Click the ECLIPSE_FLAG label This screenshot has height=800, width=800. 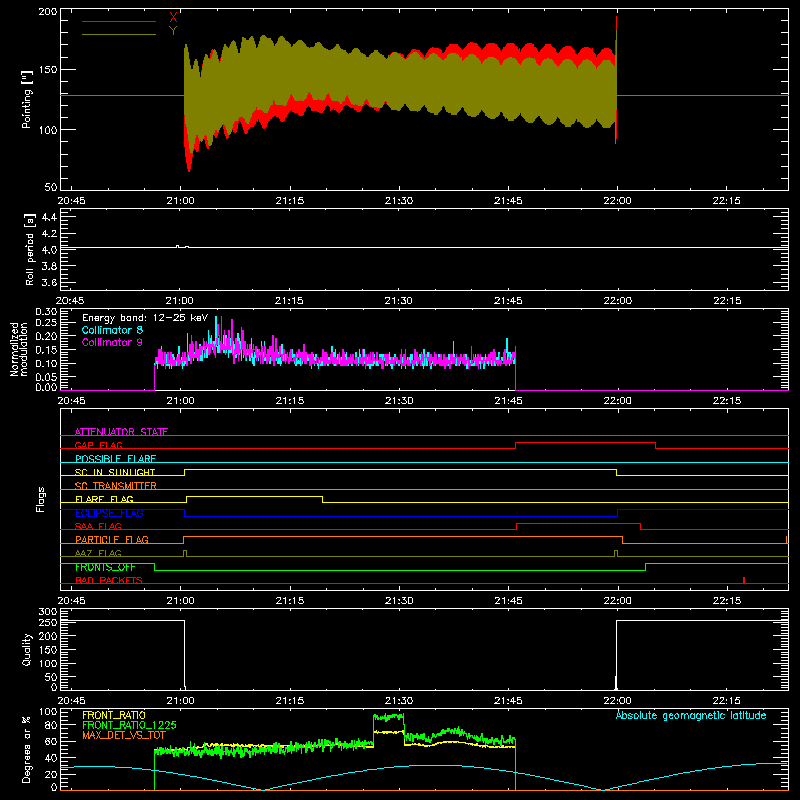coord(109,513)
